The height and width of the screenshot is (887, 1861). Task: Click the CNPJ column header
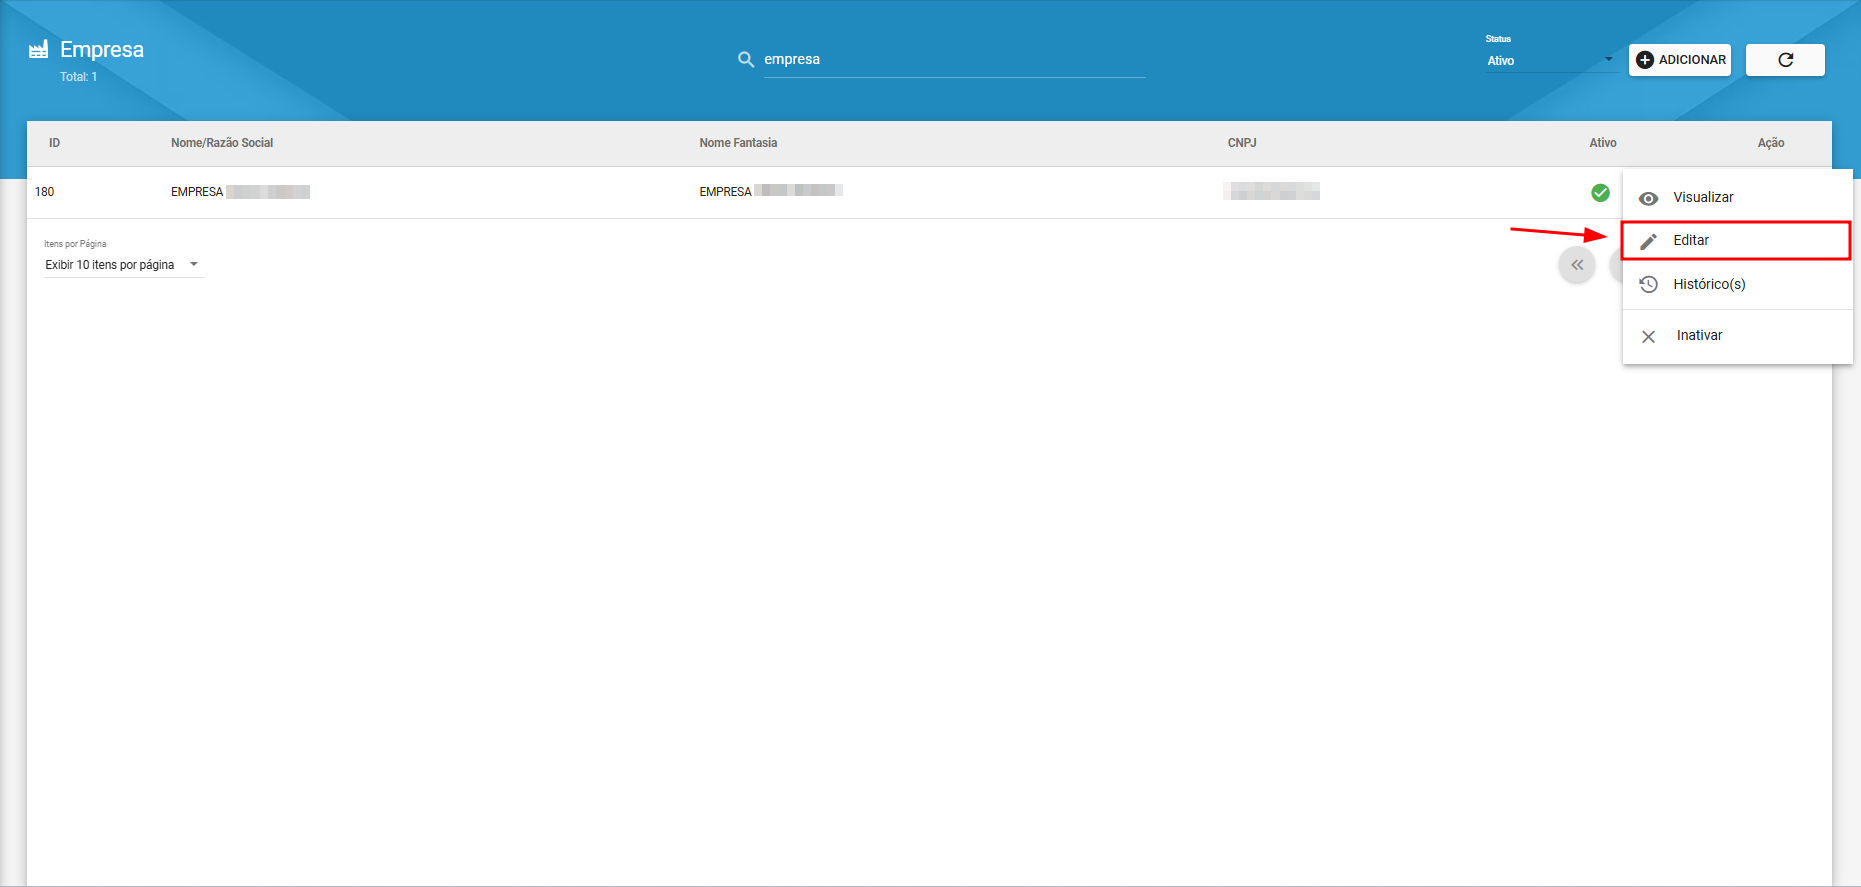click(x=1242, y=143)
